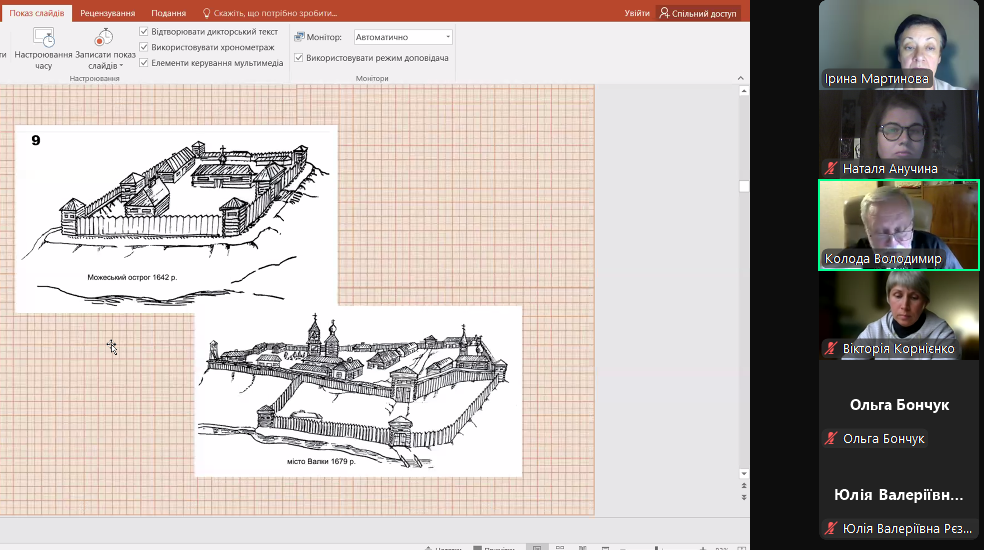Click the Спільний доступ share button
This screenshot has width=984, height=550.
pyautogui.click(x=698, y=13)
